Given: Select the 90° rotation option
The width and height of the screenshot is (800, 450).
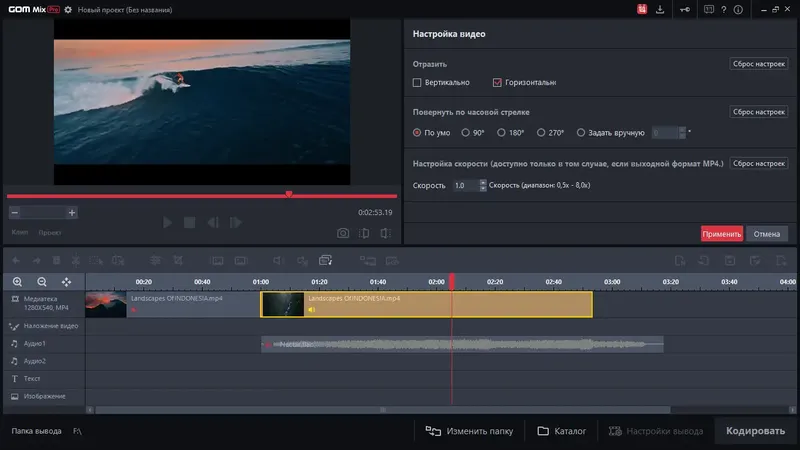Looking at the screenshot, I should pos(466,132).
